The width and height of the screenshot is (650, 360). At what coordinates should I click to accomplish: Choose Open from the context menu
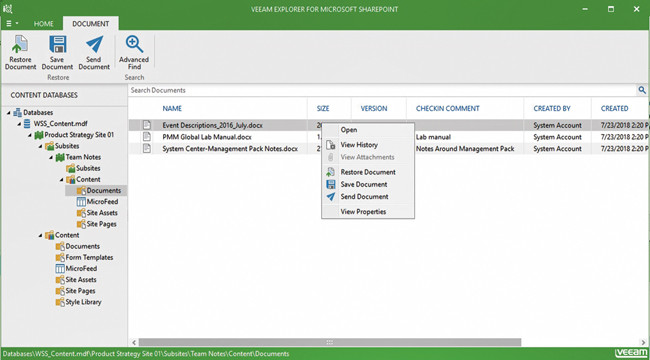368,130
